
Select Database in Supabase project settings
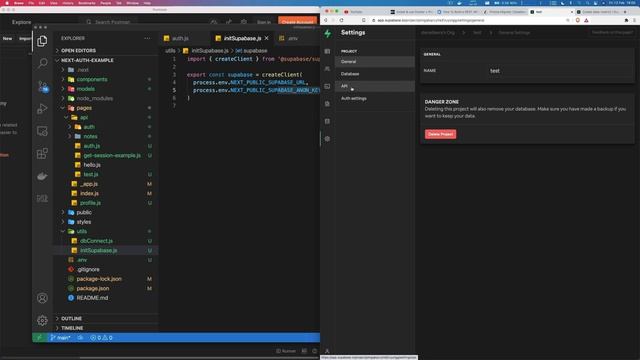[375, 74]
